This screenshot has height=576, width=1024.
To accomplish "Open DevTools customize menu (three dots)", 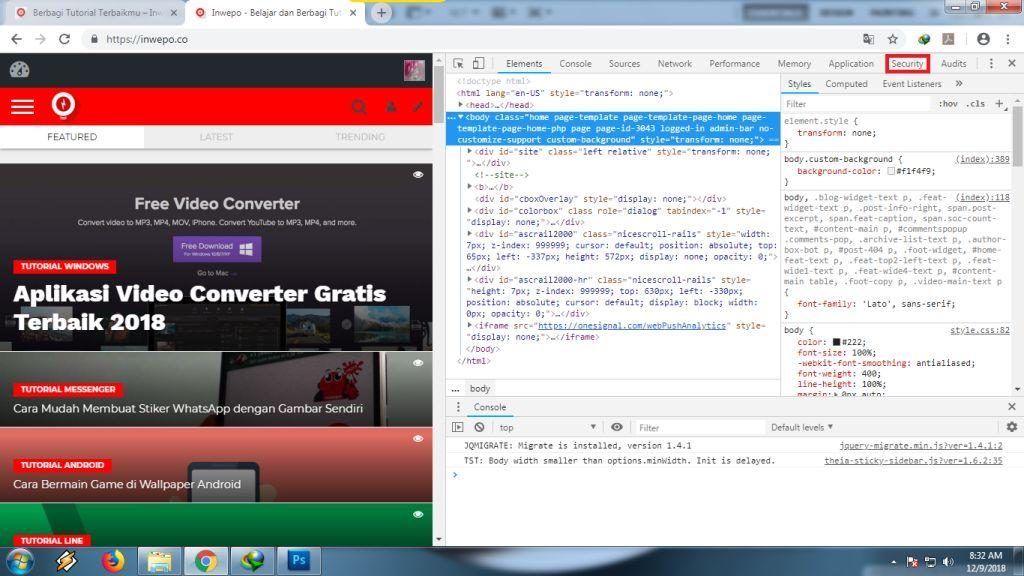I will pyautogui.click(x=991, y=63).
